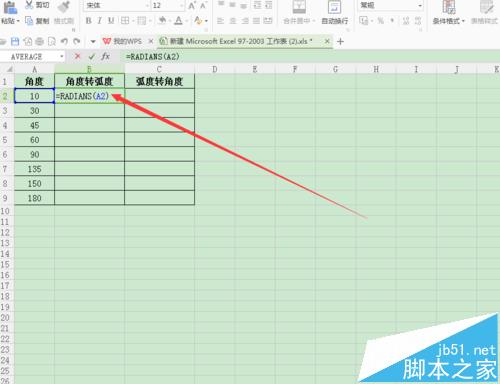This screenshot has height=384, width=500.
Task: Toggle underline formatting in ribbon
Action: pyautogui.click(x=111, y=21)
